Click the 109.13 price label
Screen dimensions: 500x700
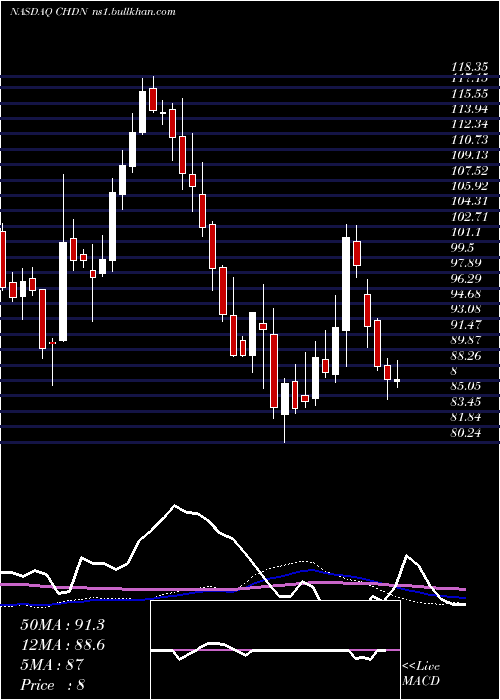[x=470, y=155]
